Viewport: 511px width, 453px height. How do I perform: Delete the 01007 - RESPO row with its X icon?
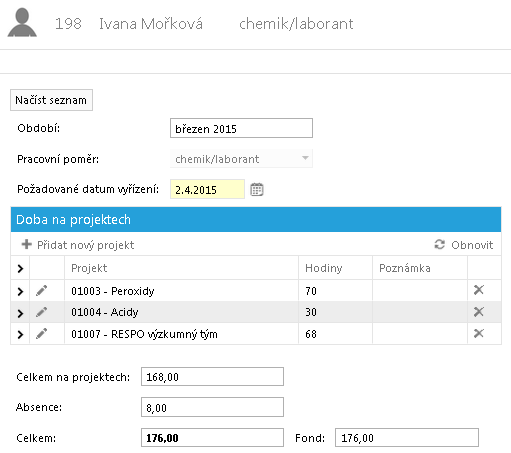click(x=479, y=333)
